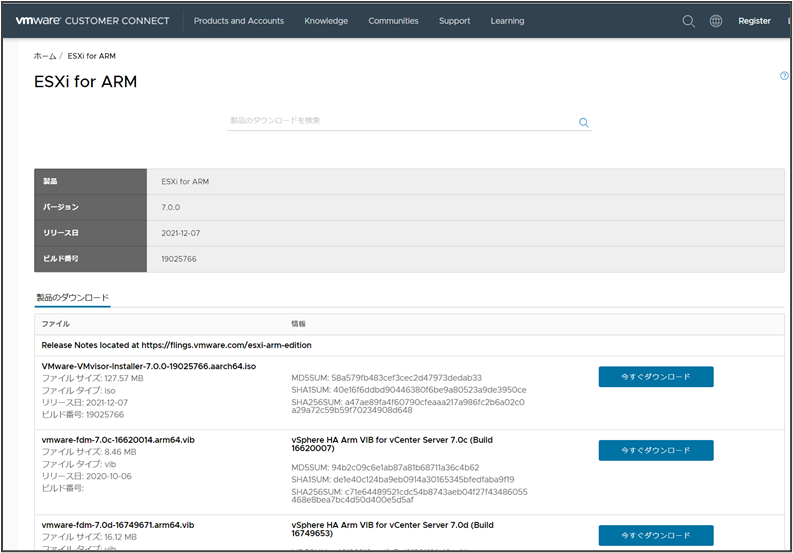This screenshot has height=553, width=793.
Task: Click the ビルド番号 row label
Action: coord(61,259)
